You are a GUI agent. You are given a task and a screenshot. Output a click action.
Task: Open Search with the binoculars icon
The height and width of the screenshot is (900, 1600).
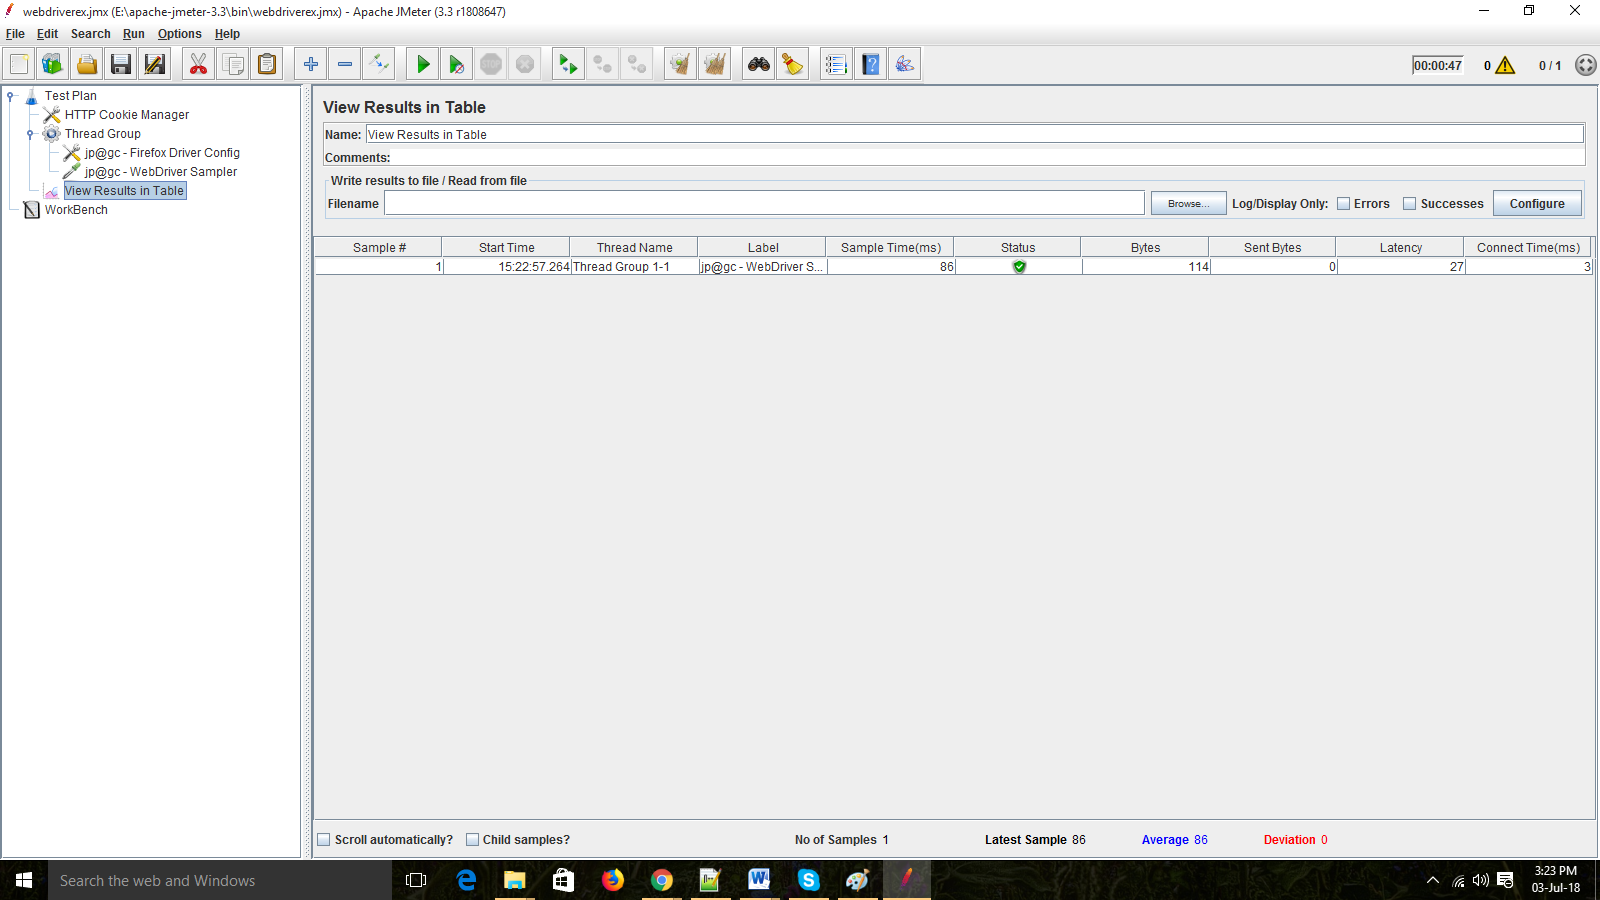(x=759, y=64)
